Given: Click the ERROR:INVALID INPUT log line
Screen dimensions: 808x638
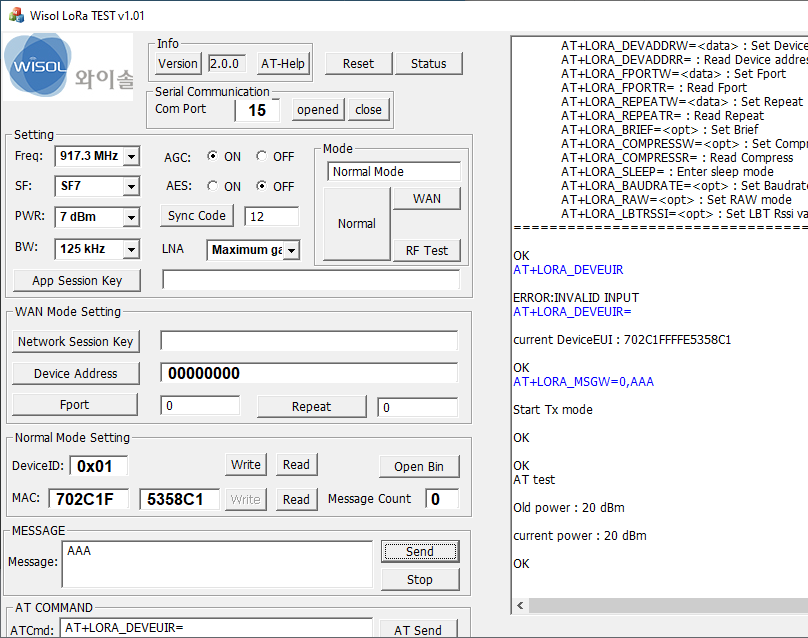Looking at the screenshot, I should [576, 298].
